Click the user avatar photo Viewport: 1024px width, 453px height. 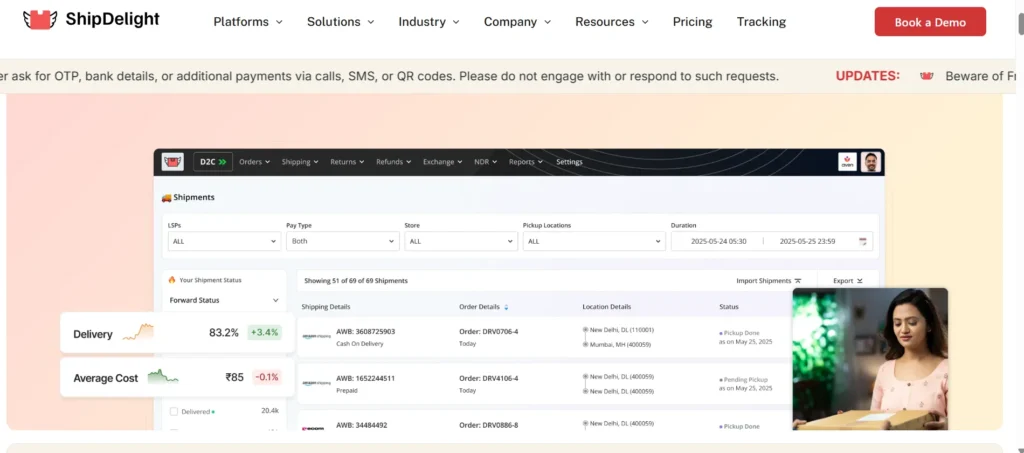[x=871, y=162]
